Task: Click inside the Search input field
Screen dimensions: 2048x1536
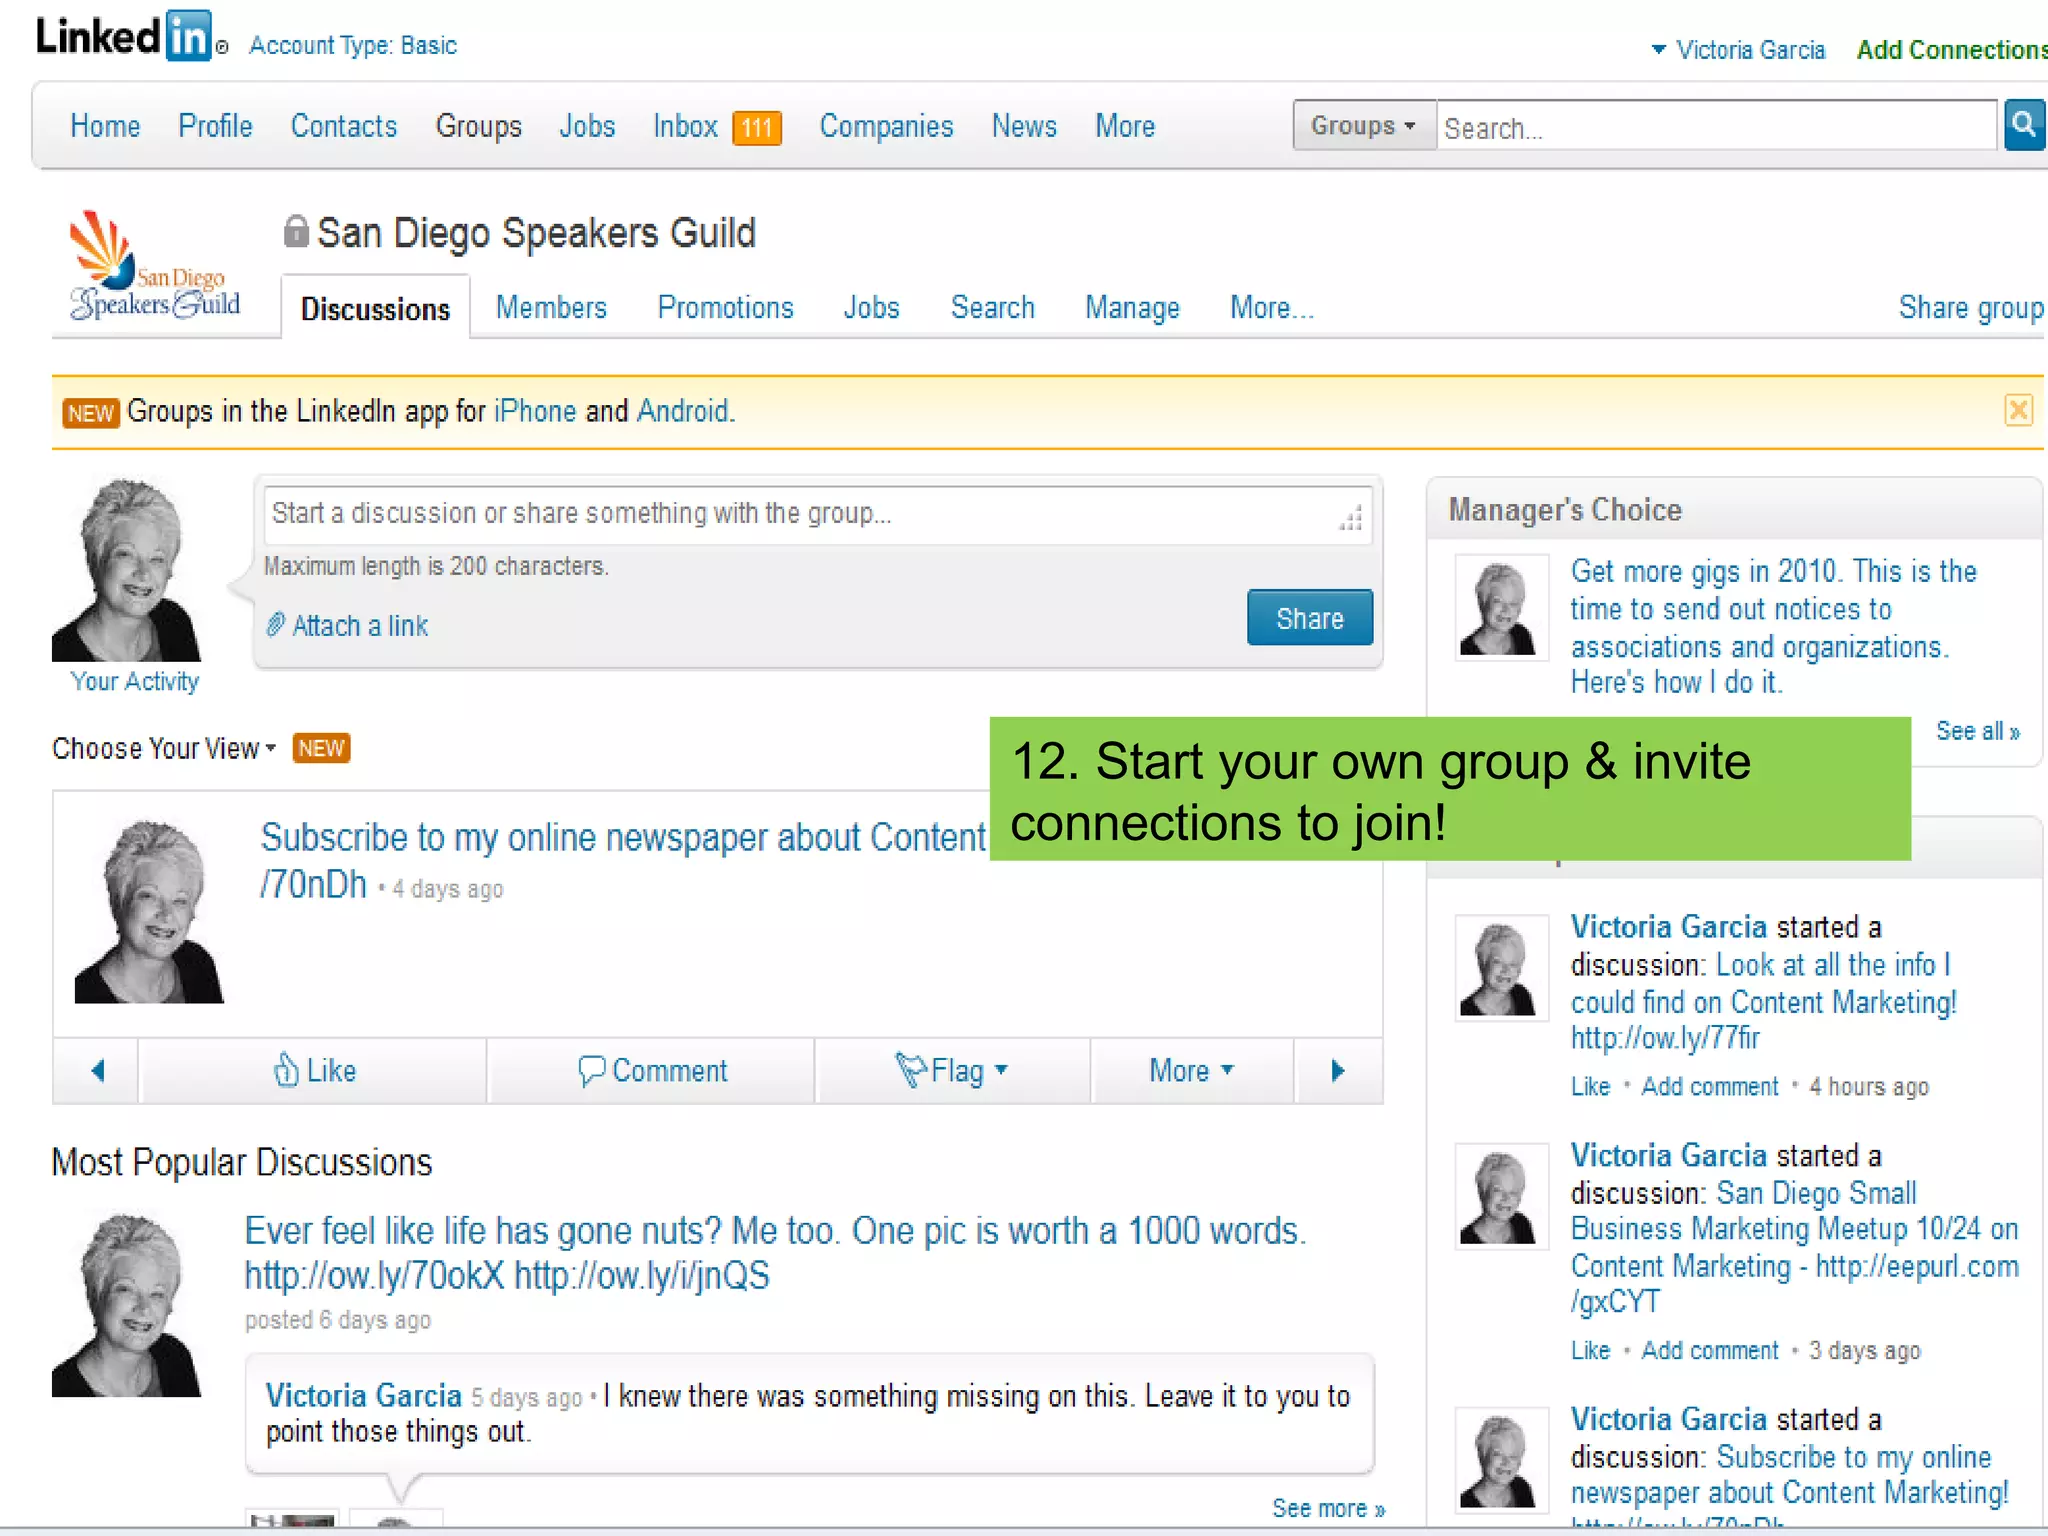Action: [x=1716, y=126]
